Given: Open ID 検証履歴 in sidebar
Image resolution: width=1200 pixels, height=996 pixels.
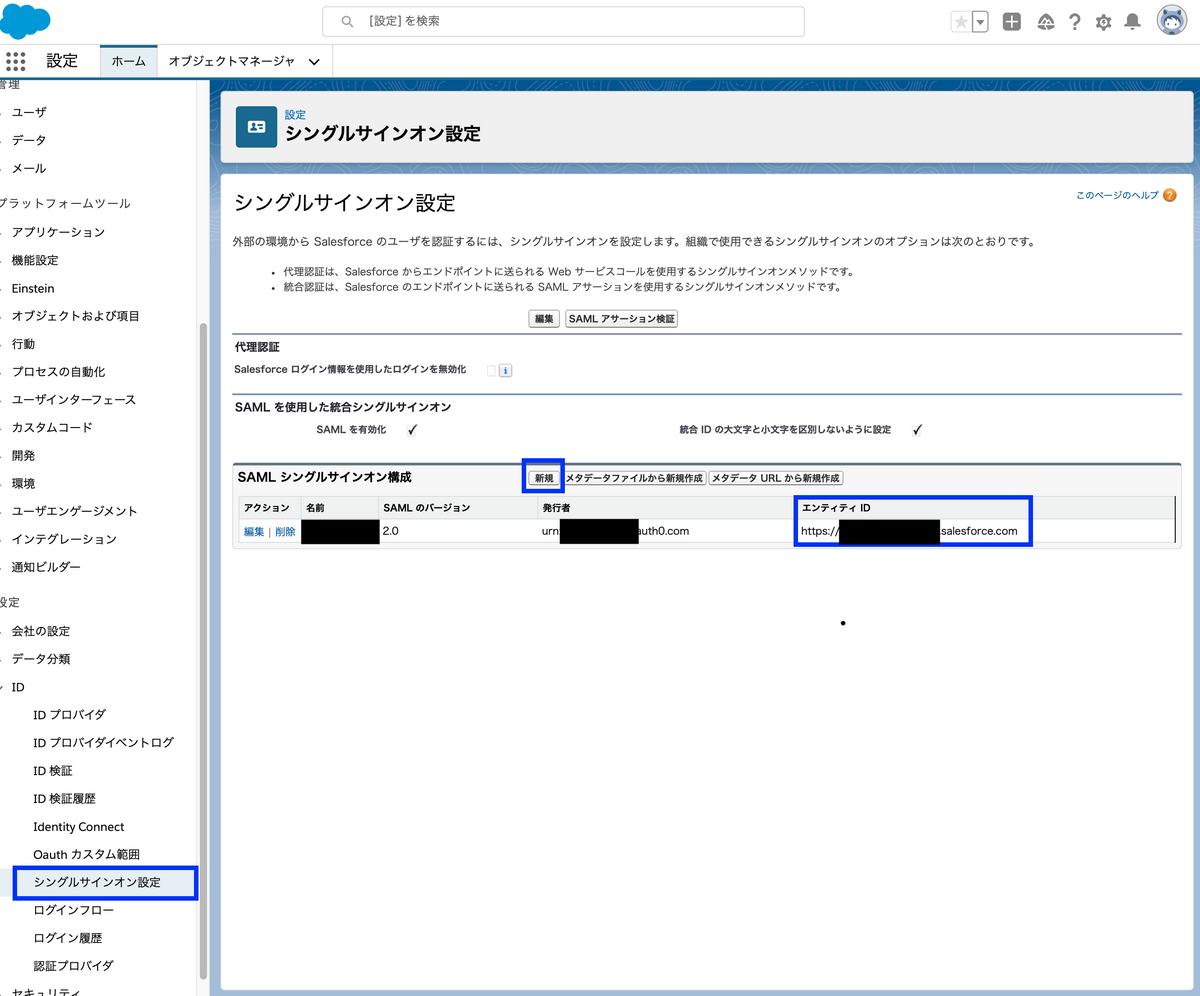Looking at the screenshot, I should pos(64,799).
